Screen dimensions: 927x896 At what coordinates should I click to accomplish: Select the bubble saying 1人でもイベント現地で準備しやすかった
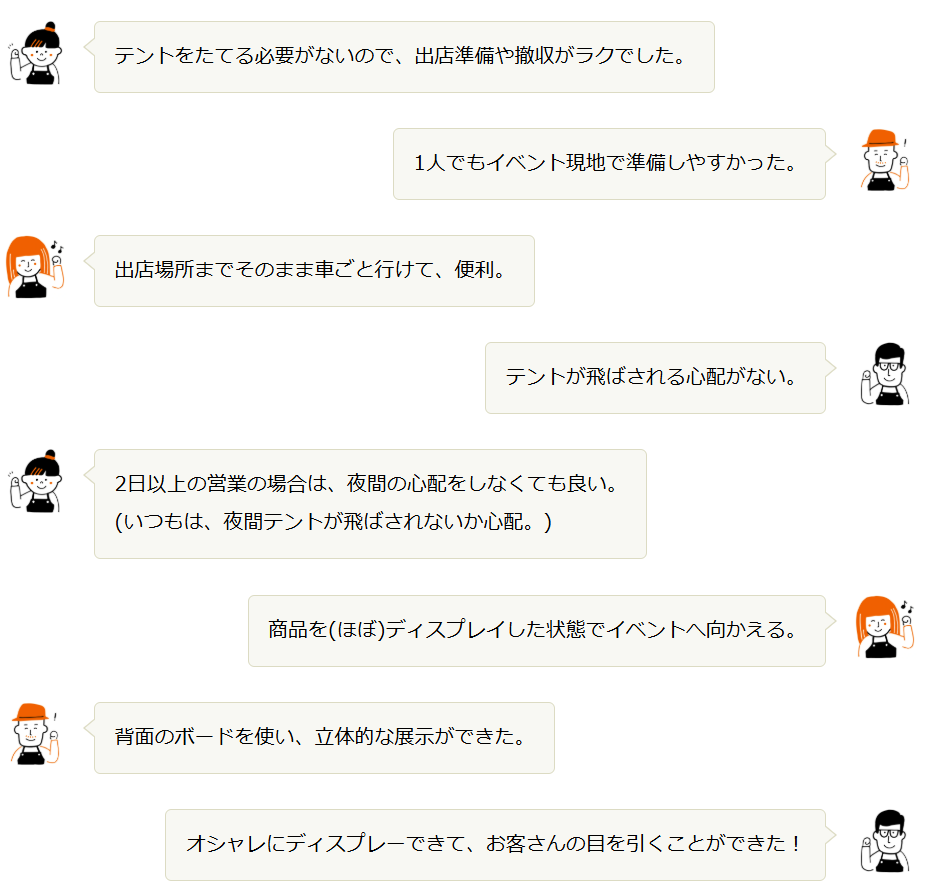(x=608, y=164)
